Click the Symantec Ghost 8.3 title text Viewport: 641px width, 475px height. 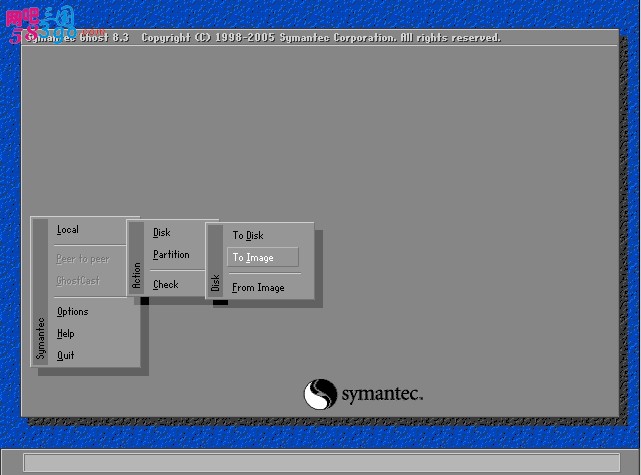(x=78, y=38)
